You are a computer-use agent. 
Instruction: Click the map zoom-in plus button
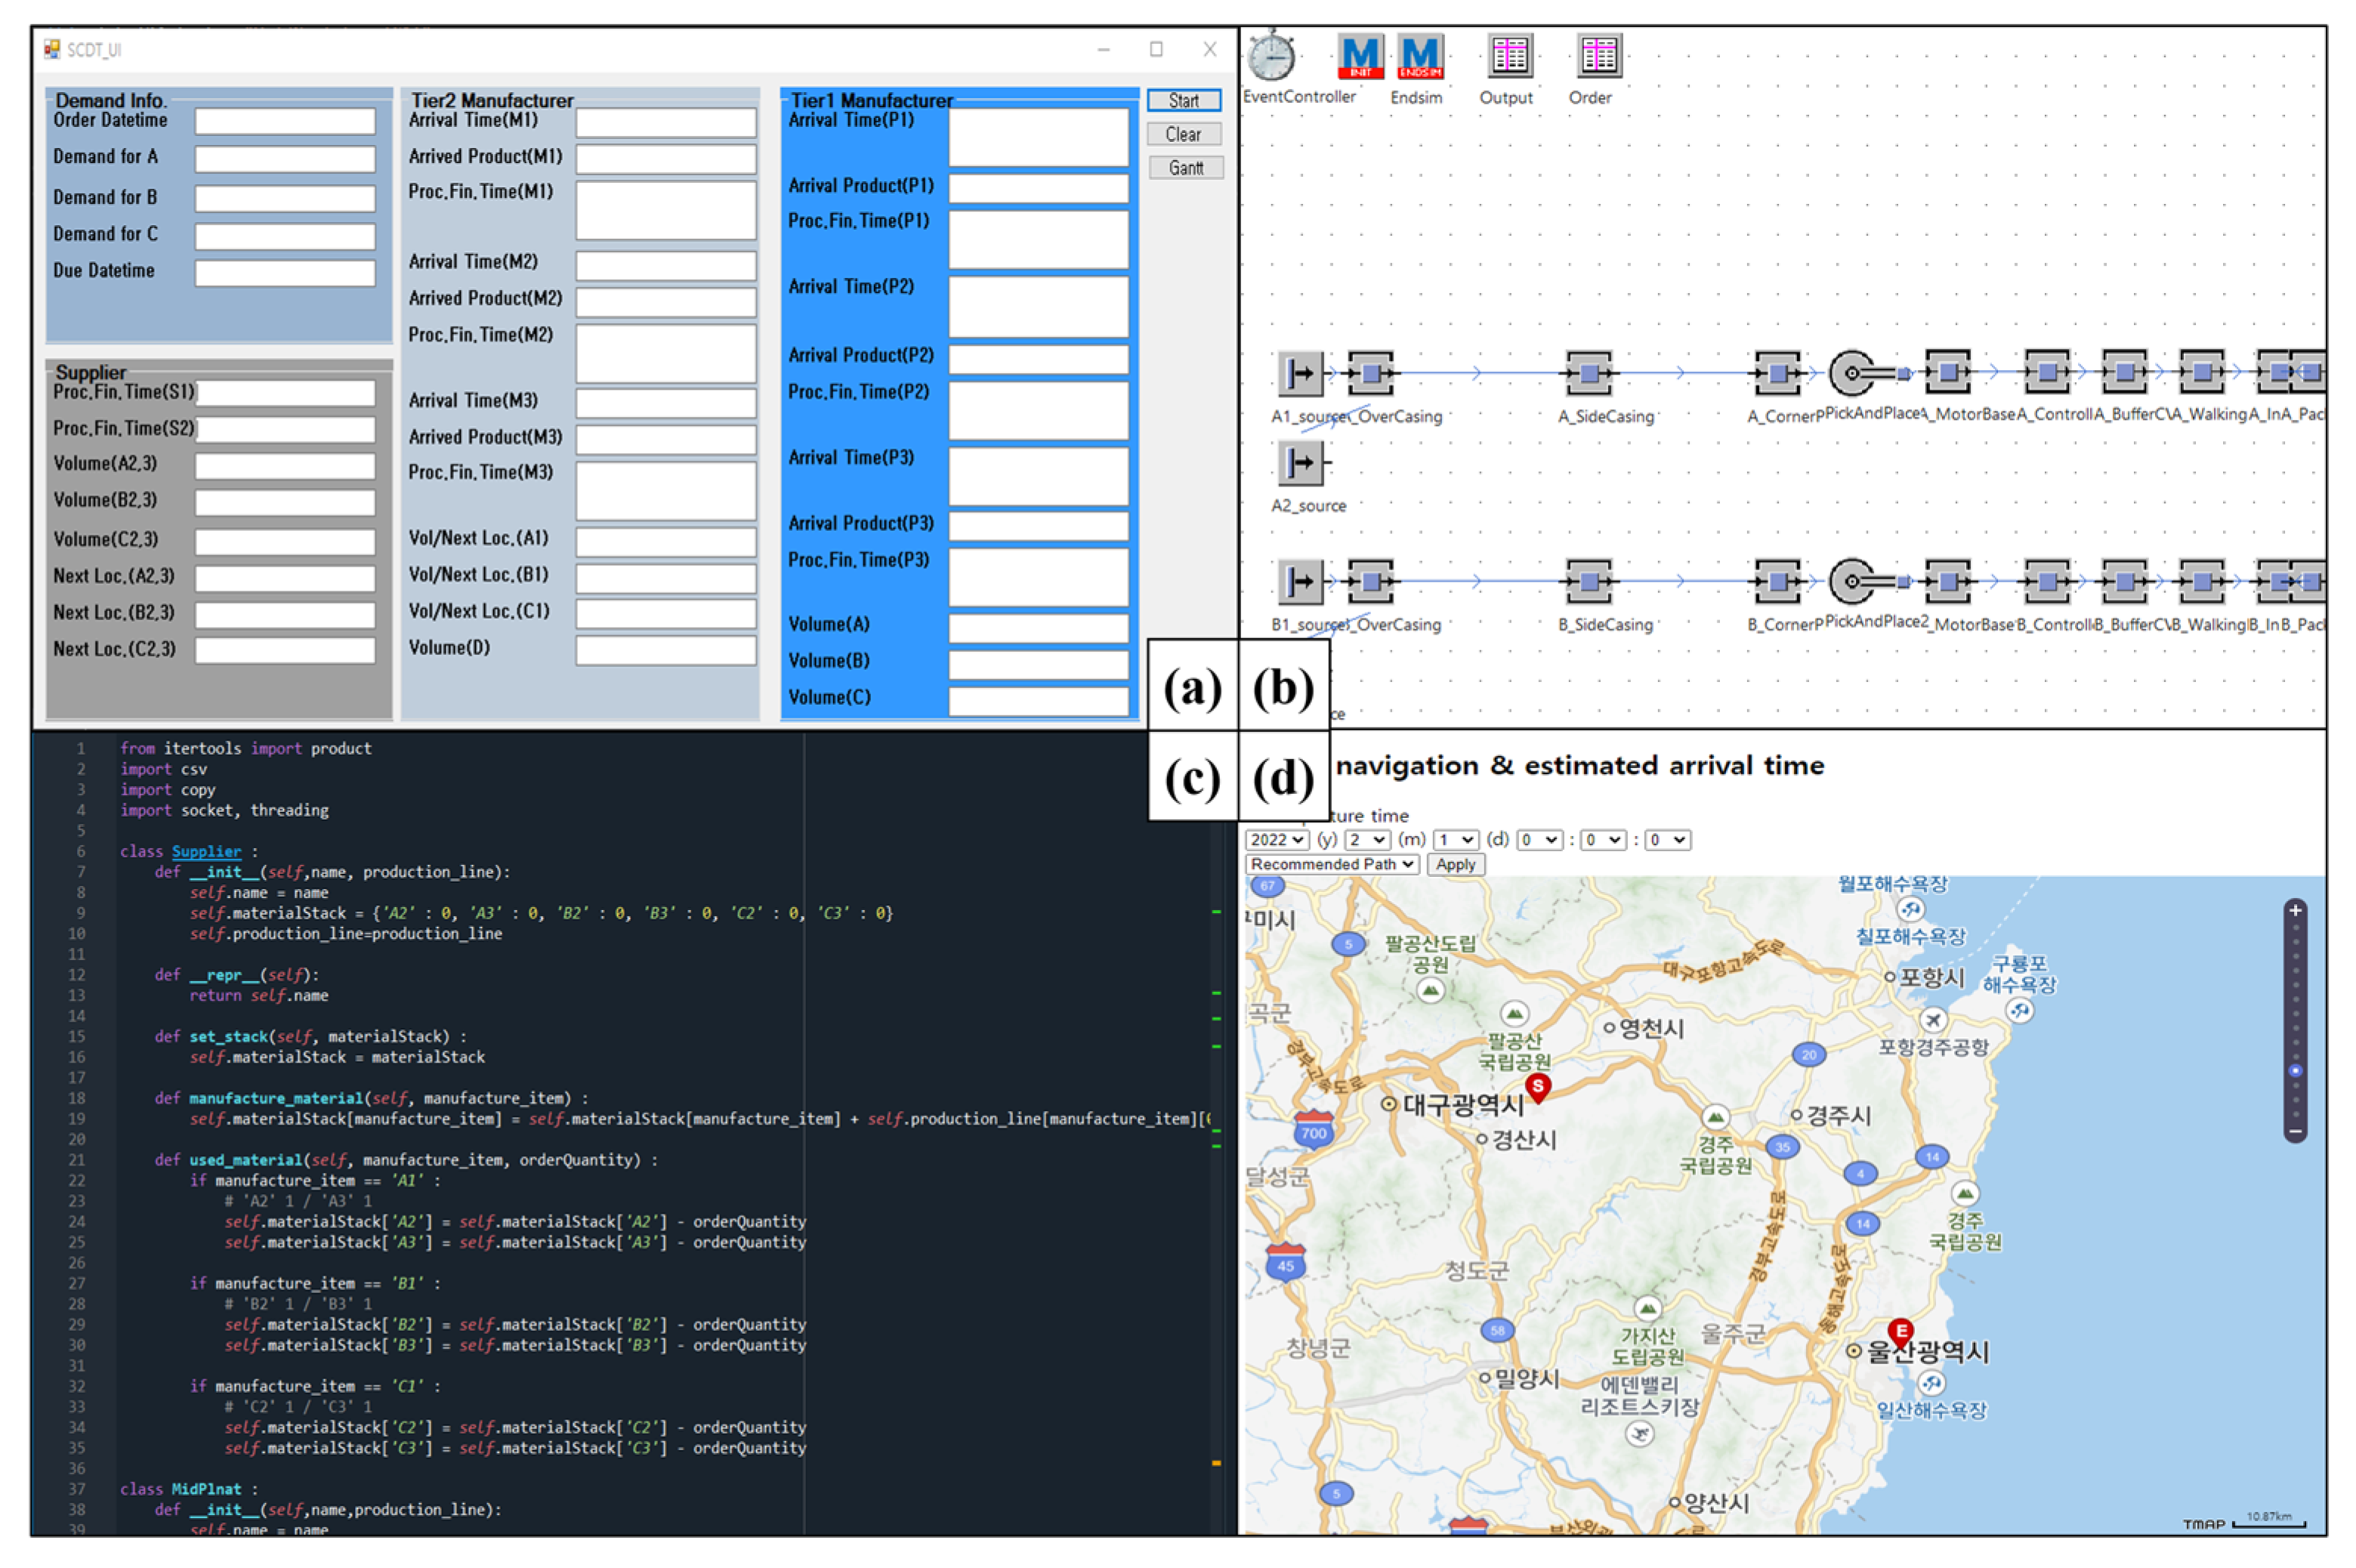[2295, 911]
